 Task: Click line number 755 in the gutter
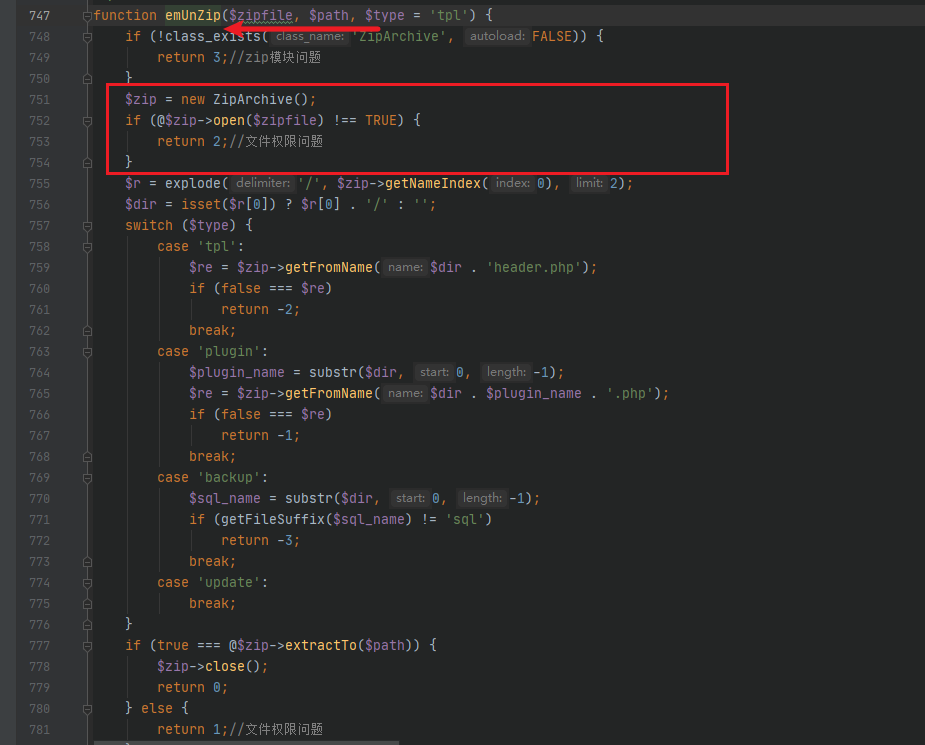(40, 184)
